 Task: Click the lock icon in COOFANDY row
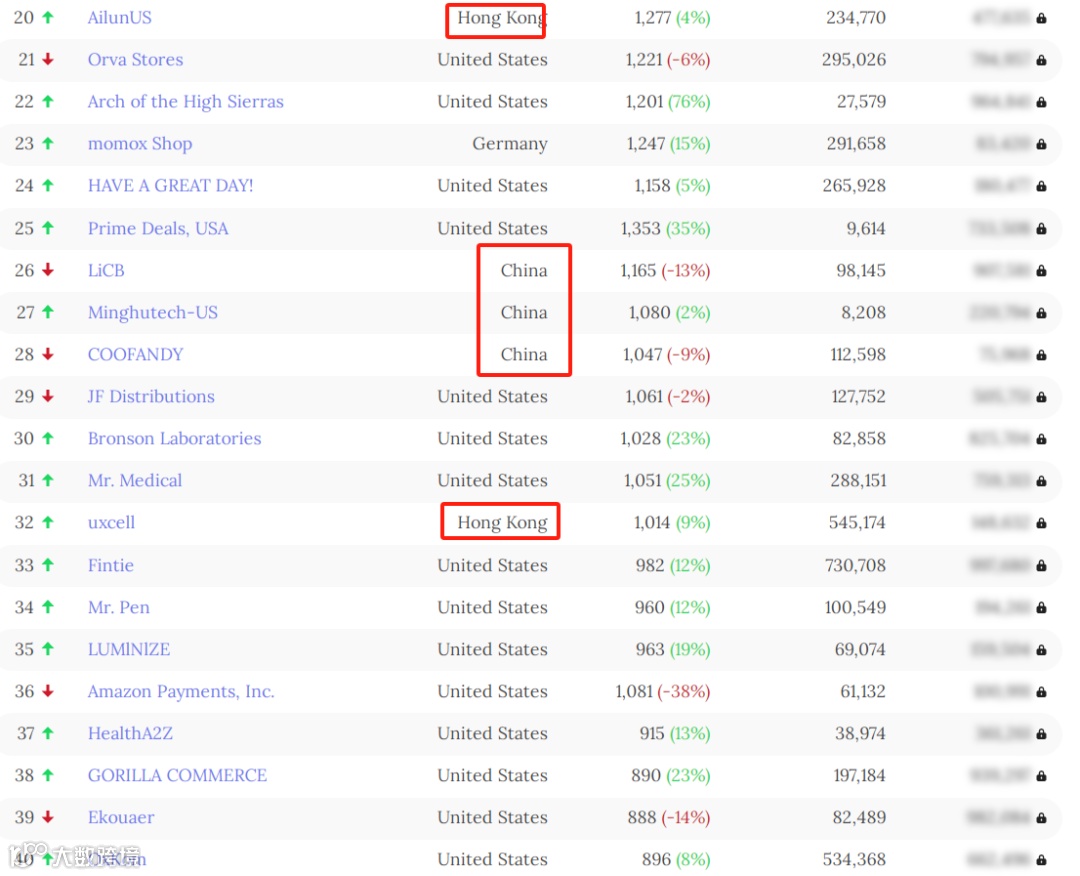click(x=1041, y=355)
